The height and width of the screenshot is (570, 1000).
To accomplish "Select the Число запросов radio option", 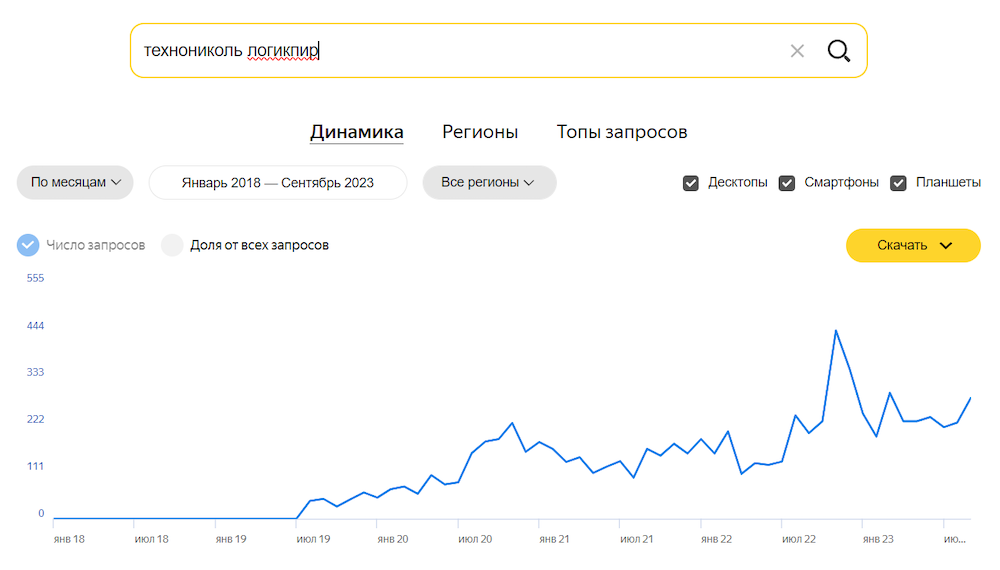I will coord(29,245).
